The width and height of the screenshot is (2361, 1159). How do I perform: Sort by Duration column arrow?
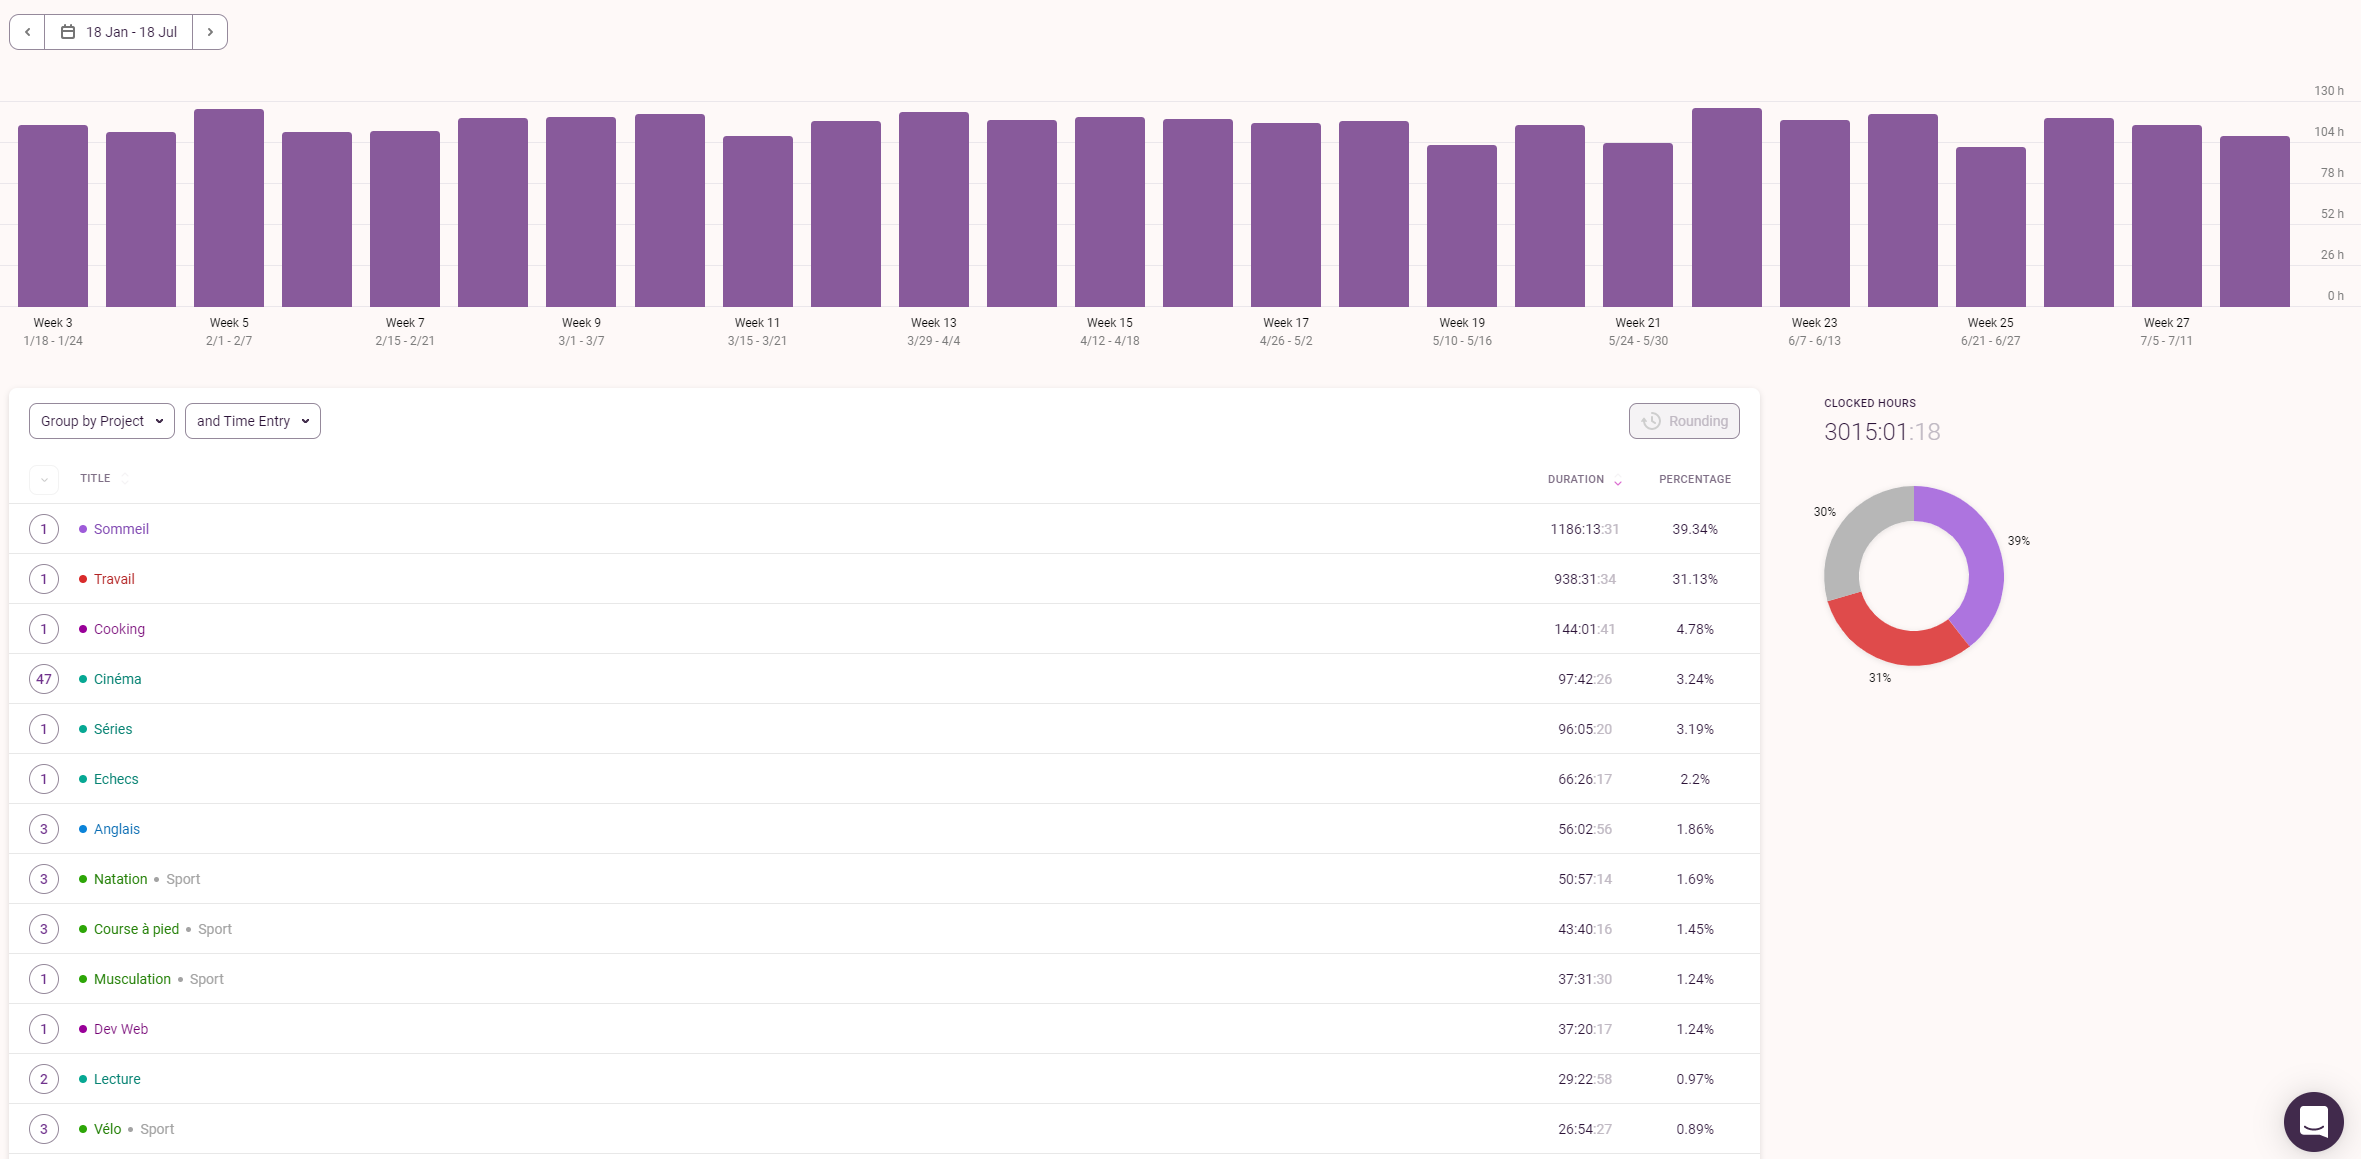point(1618,481)
